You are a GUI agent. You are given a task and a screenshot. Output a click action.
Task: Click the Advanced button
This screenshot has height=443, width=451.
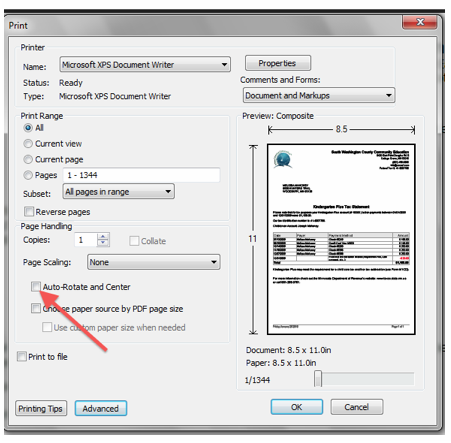[x=101, y=408]
